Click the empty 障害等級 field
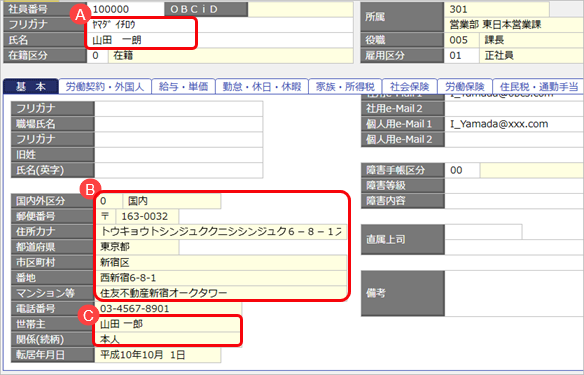The width and height of the screenshot is (584, 375). (x=514, y=185)
